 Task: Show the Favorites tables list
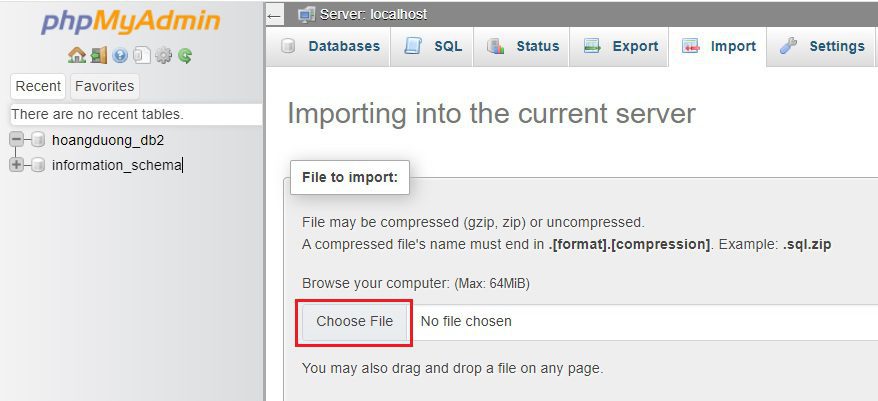104,86
